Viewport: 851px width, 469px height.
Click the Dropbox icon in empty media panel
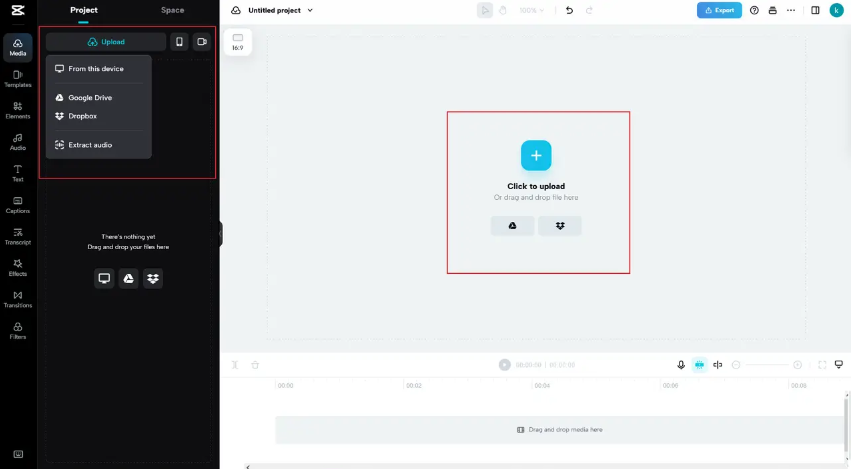click(x=153, y=278)
